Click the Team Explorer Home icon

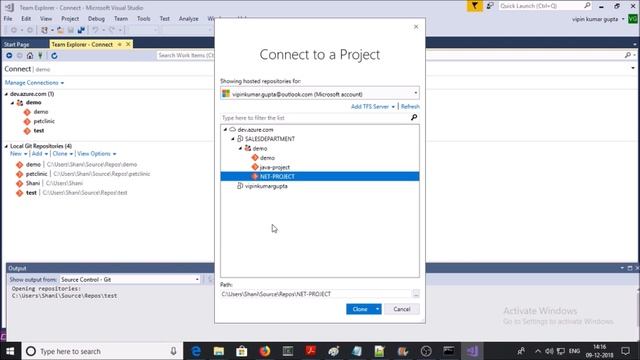(x=30, y=56)
